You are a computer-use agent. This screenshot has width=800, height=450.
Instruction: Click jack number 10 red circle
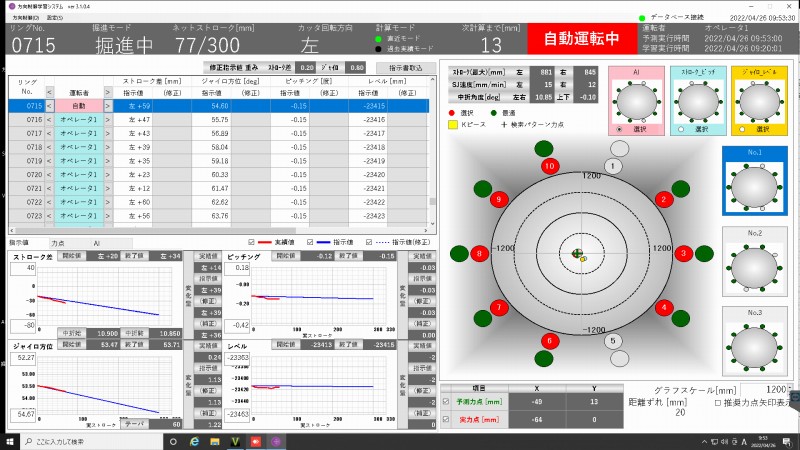(x=549, y=165)
